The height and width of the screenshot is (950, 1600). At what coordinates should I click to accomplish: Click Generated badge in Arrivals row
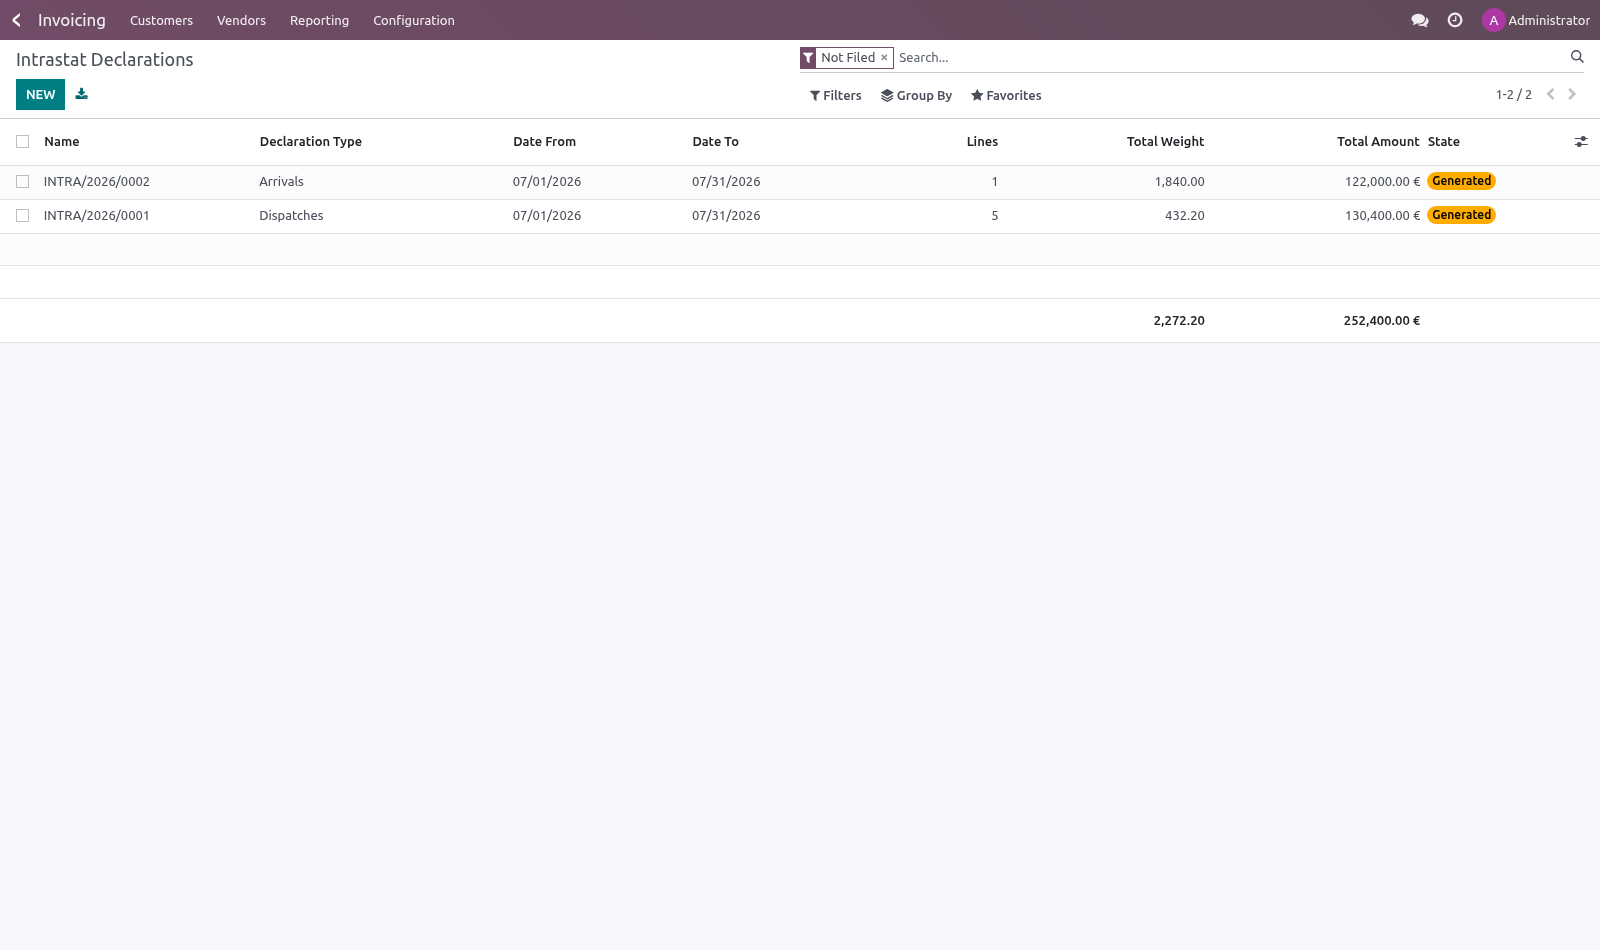coord(1461,181)
